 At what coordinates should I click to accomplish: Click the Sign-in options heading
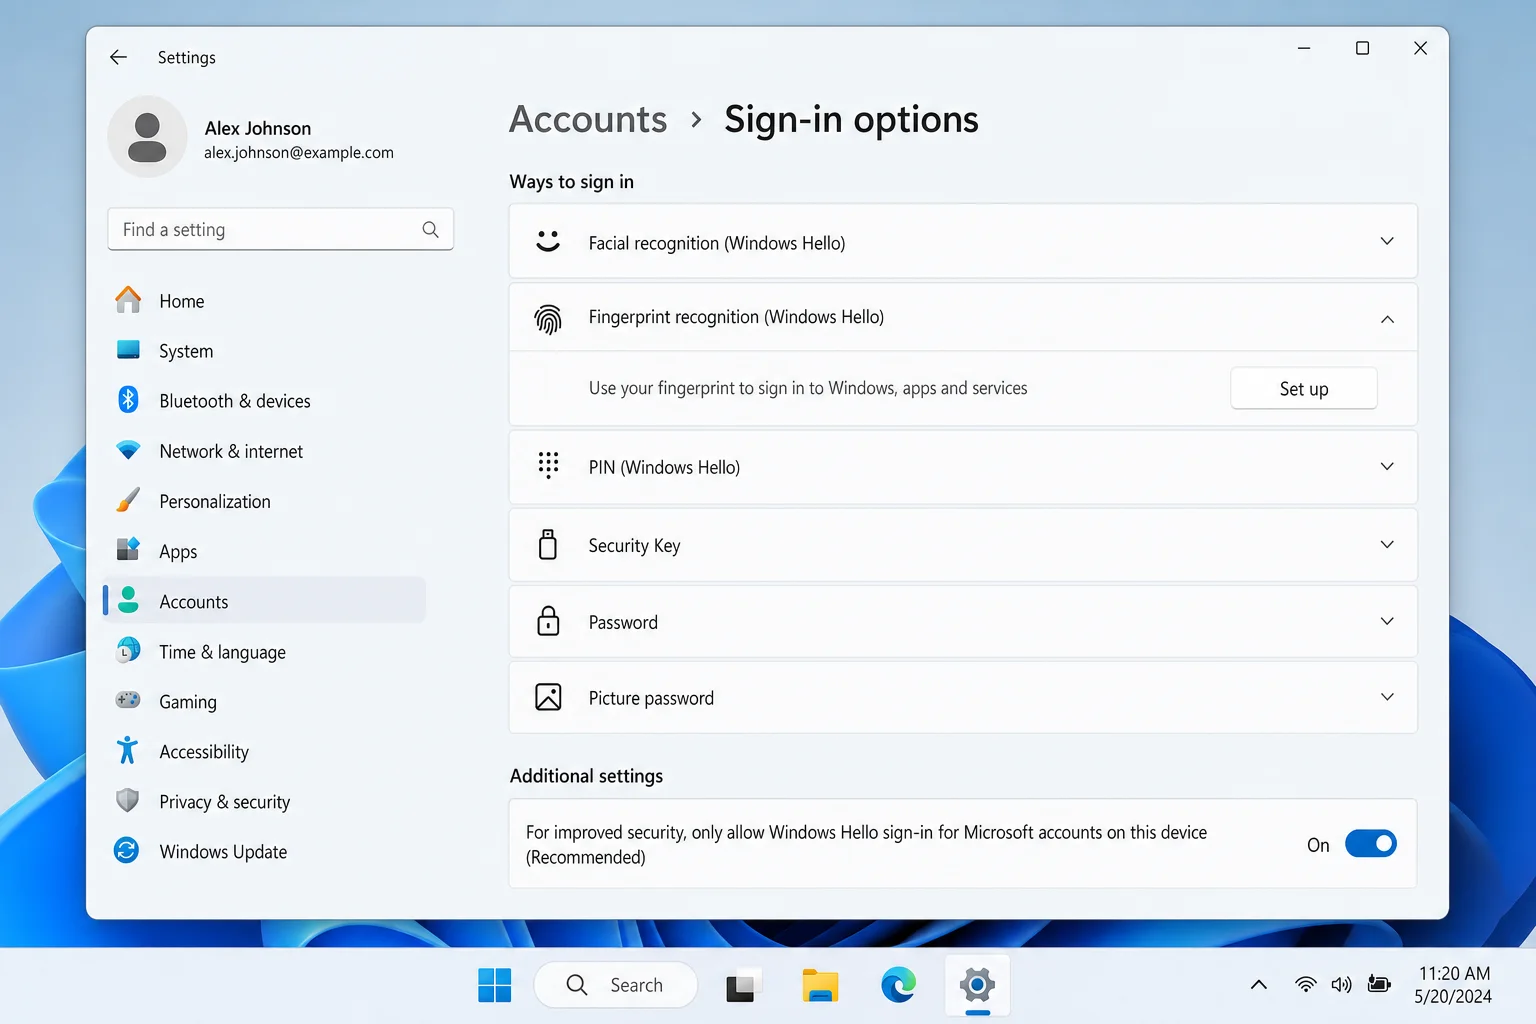coord(851,119)
